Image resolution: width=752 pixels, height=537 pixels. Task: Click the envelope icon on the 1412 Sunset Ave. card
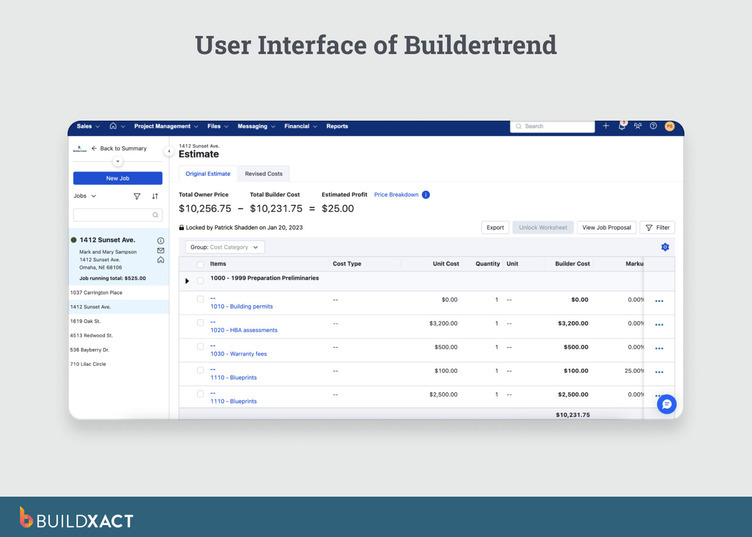click(161, 250)
